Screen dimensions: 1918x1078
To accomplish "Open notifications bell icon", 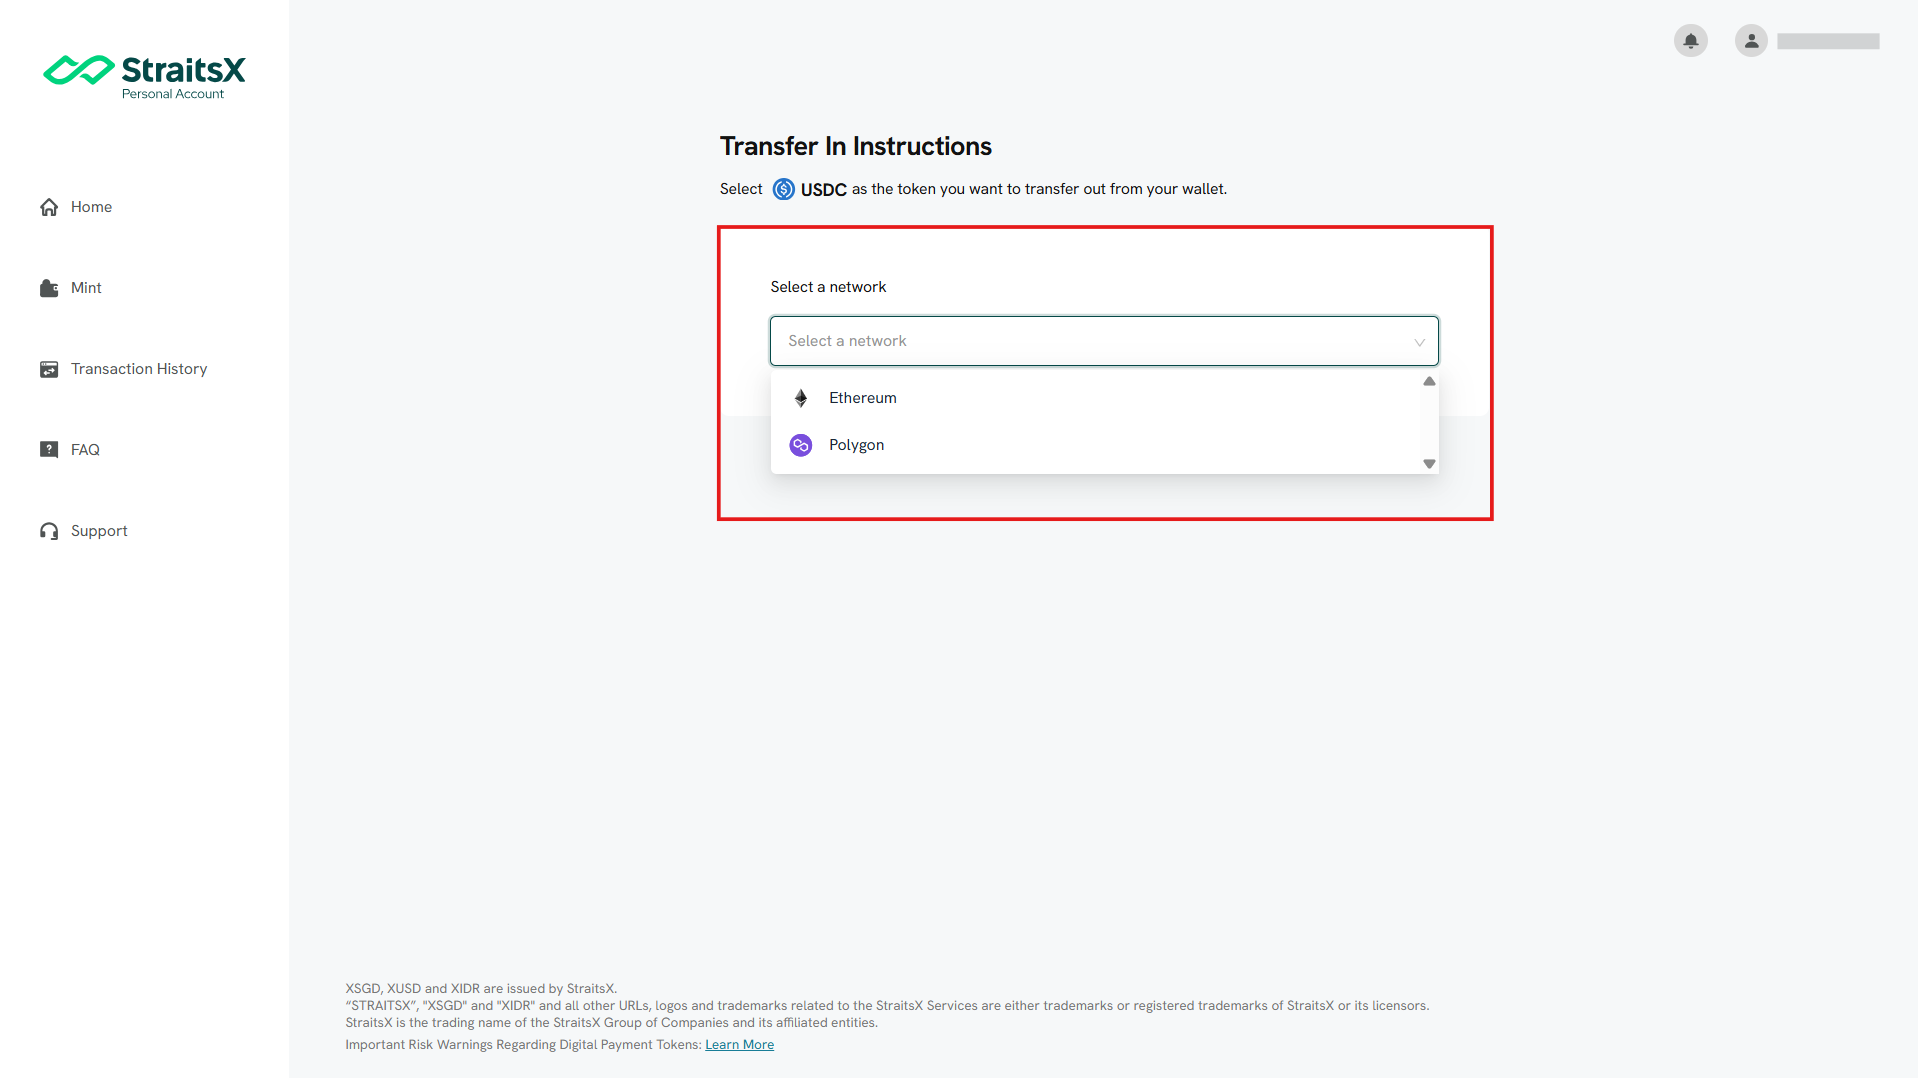I will [x=1691, y=41].
